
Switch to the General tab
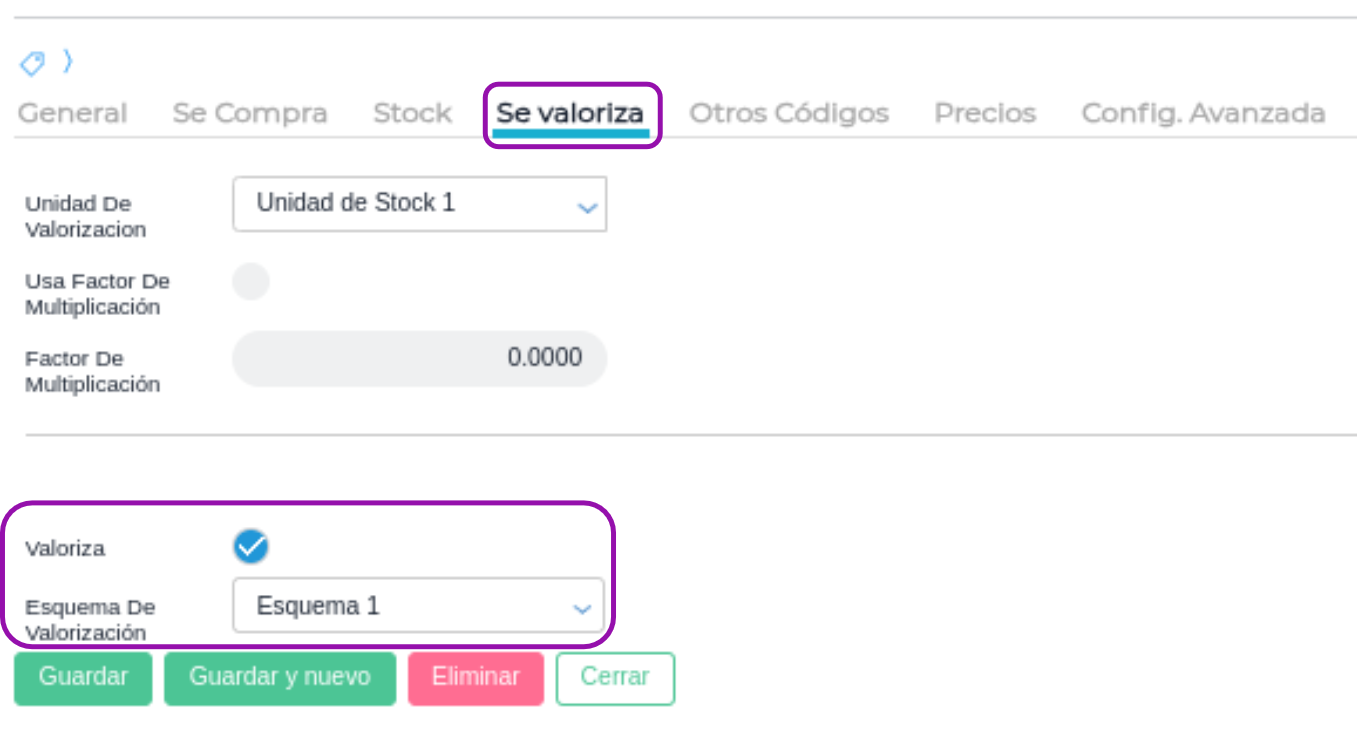72,114
